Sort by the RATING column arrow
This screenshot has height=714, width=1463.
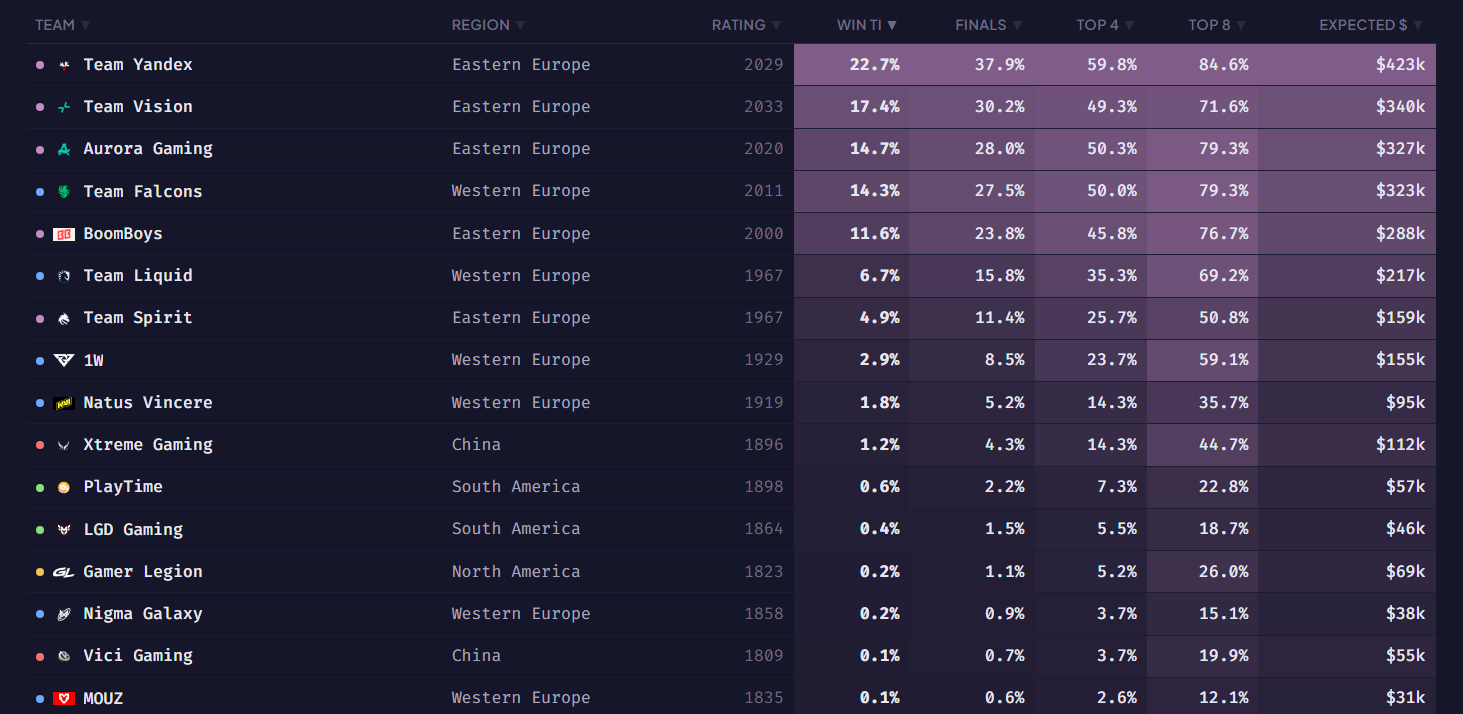click(x=776, y=25)
